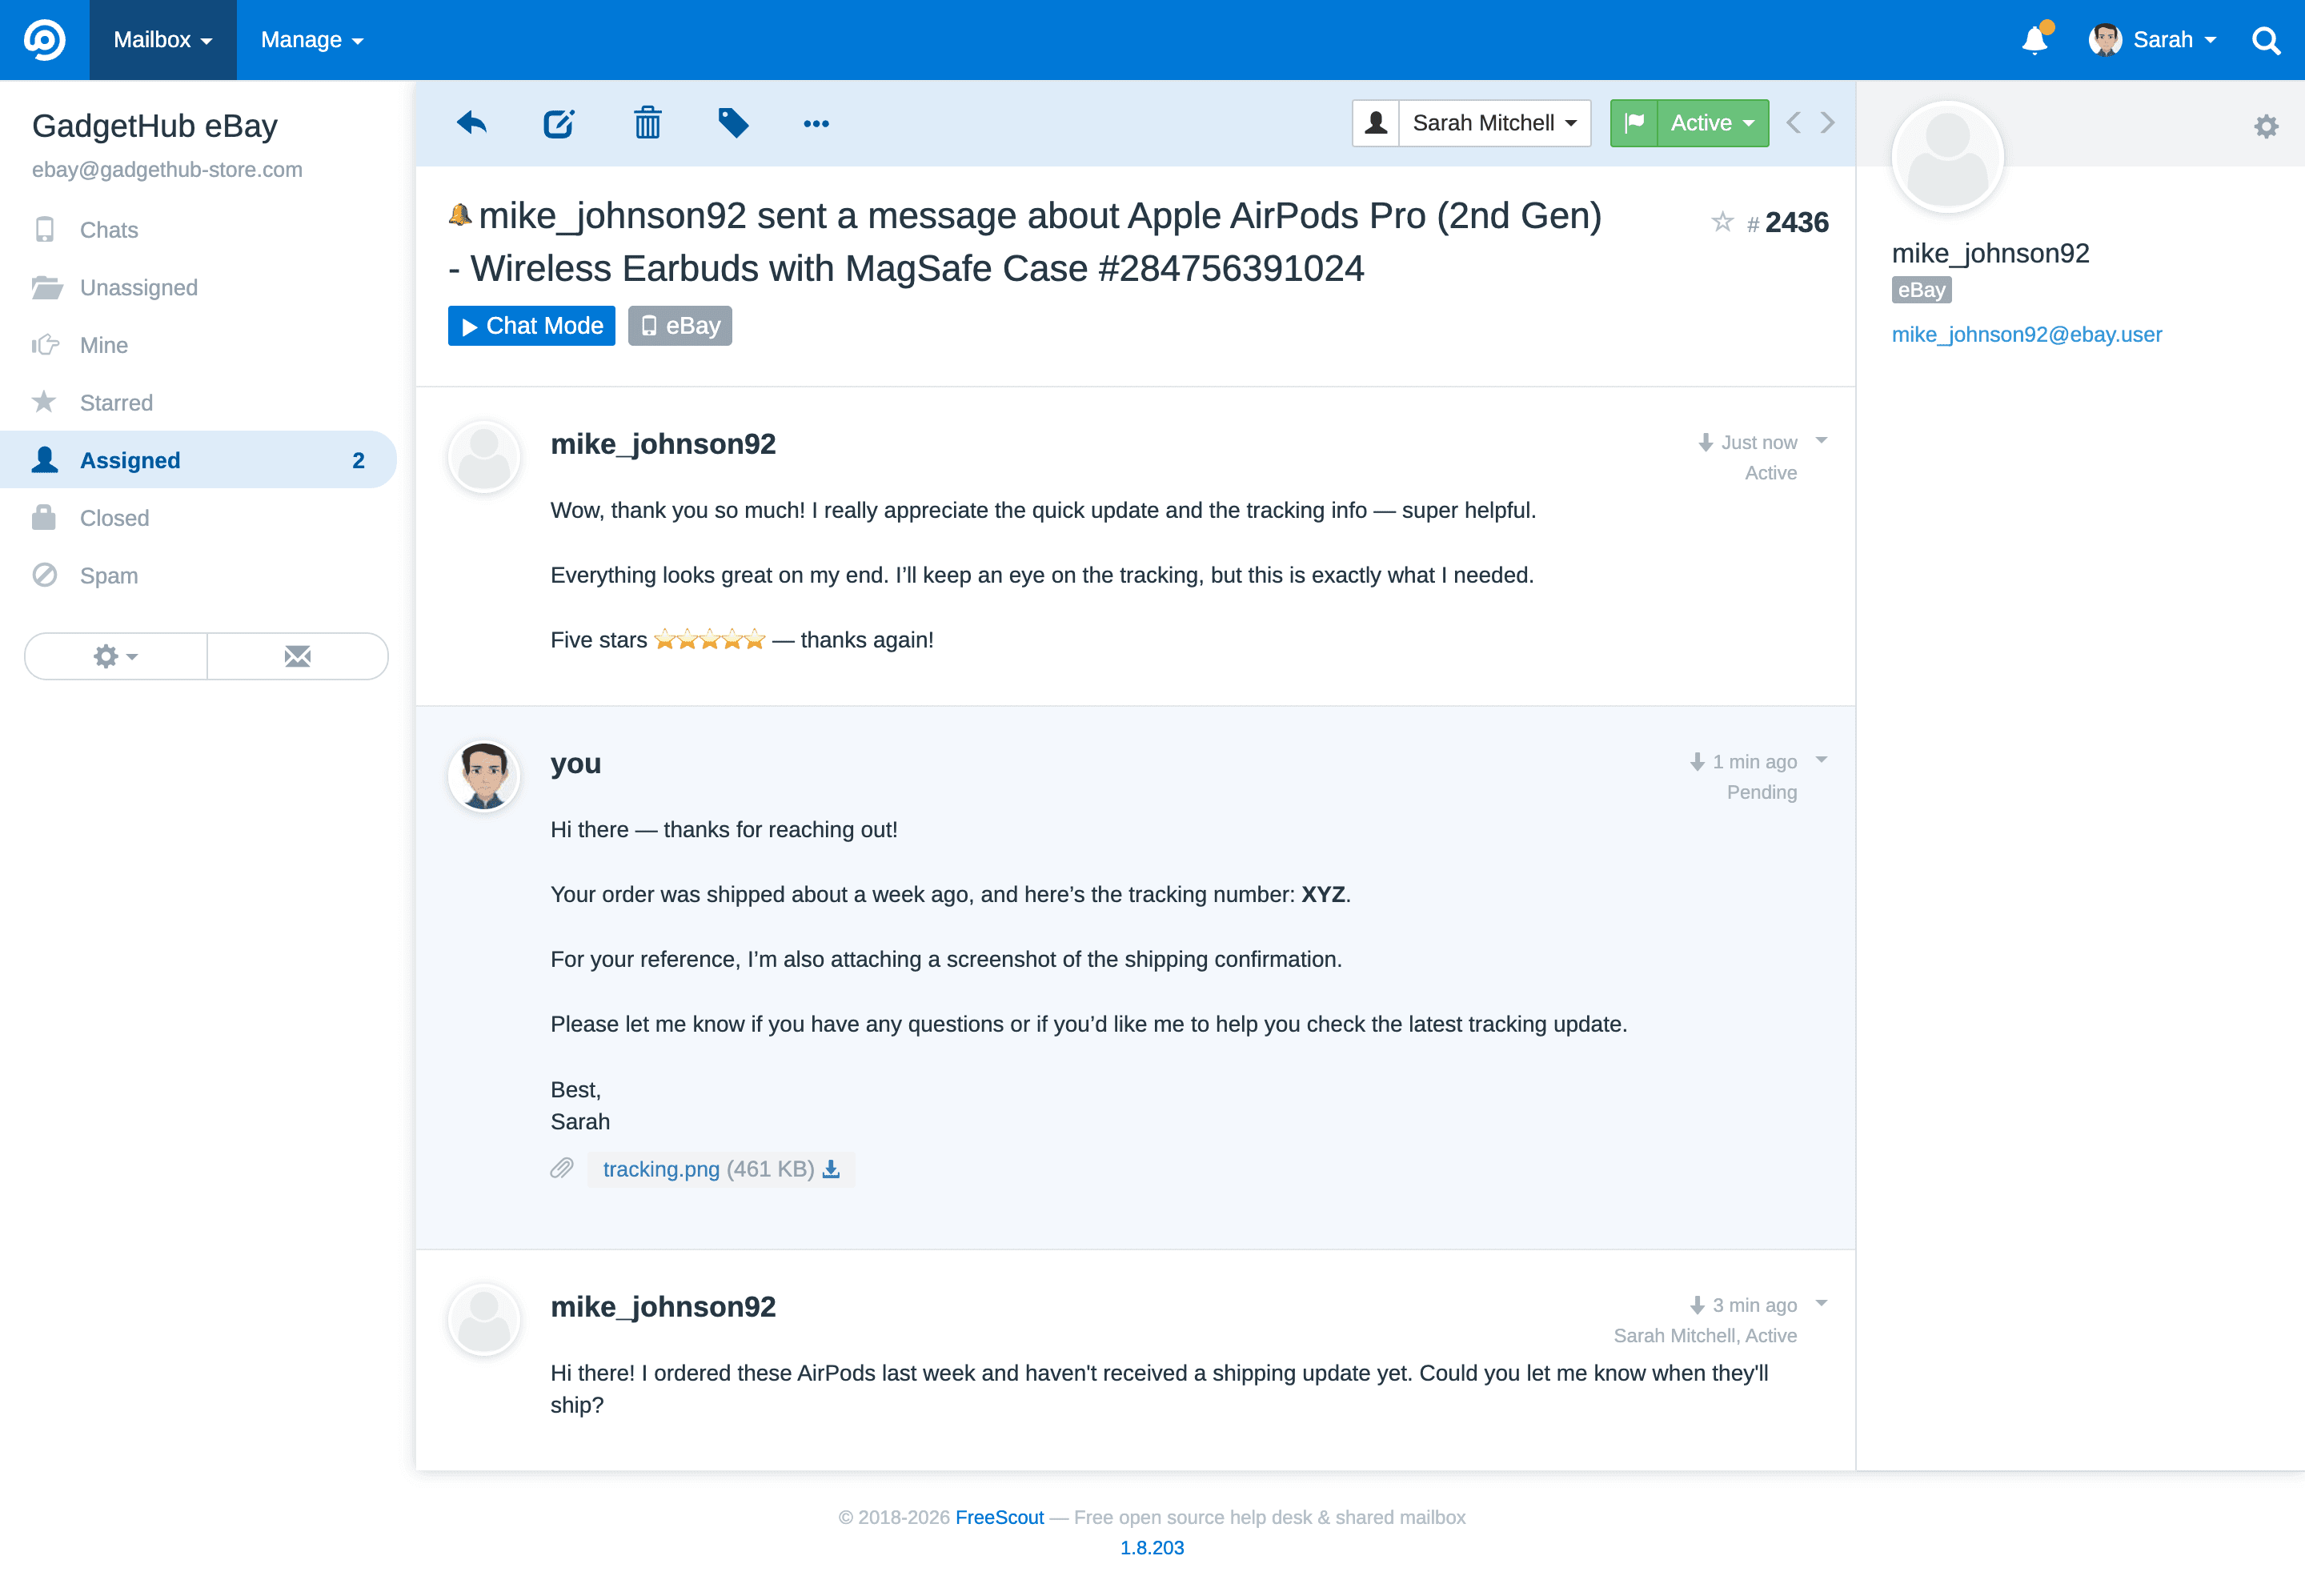This screenshot has width=2305, height=1596.
Task: Reply to the conversation using the reply arrow
Action: coord(471,122)
